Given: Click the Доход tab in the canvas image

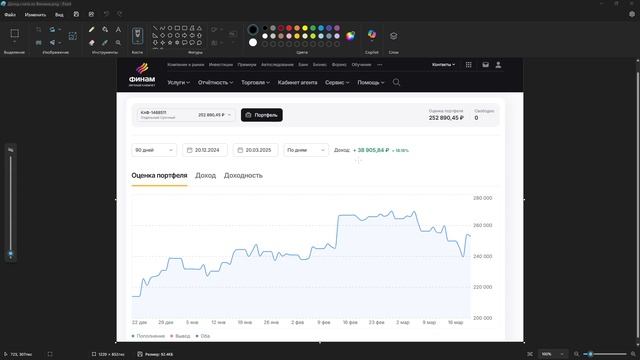Looking at the screenshot, I should pos(205,176).
